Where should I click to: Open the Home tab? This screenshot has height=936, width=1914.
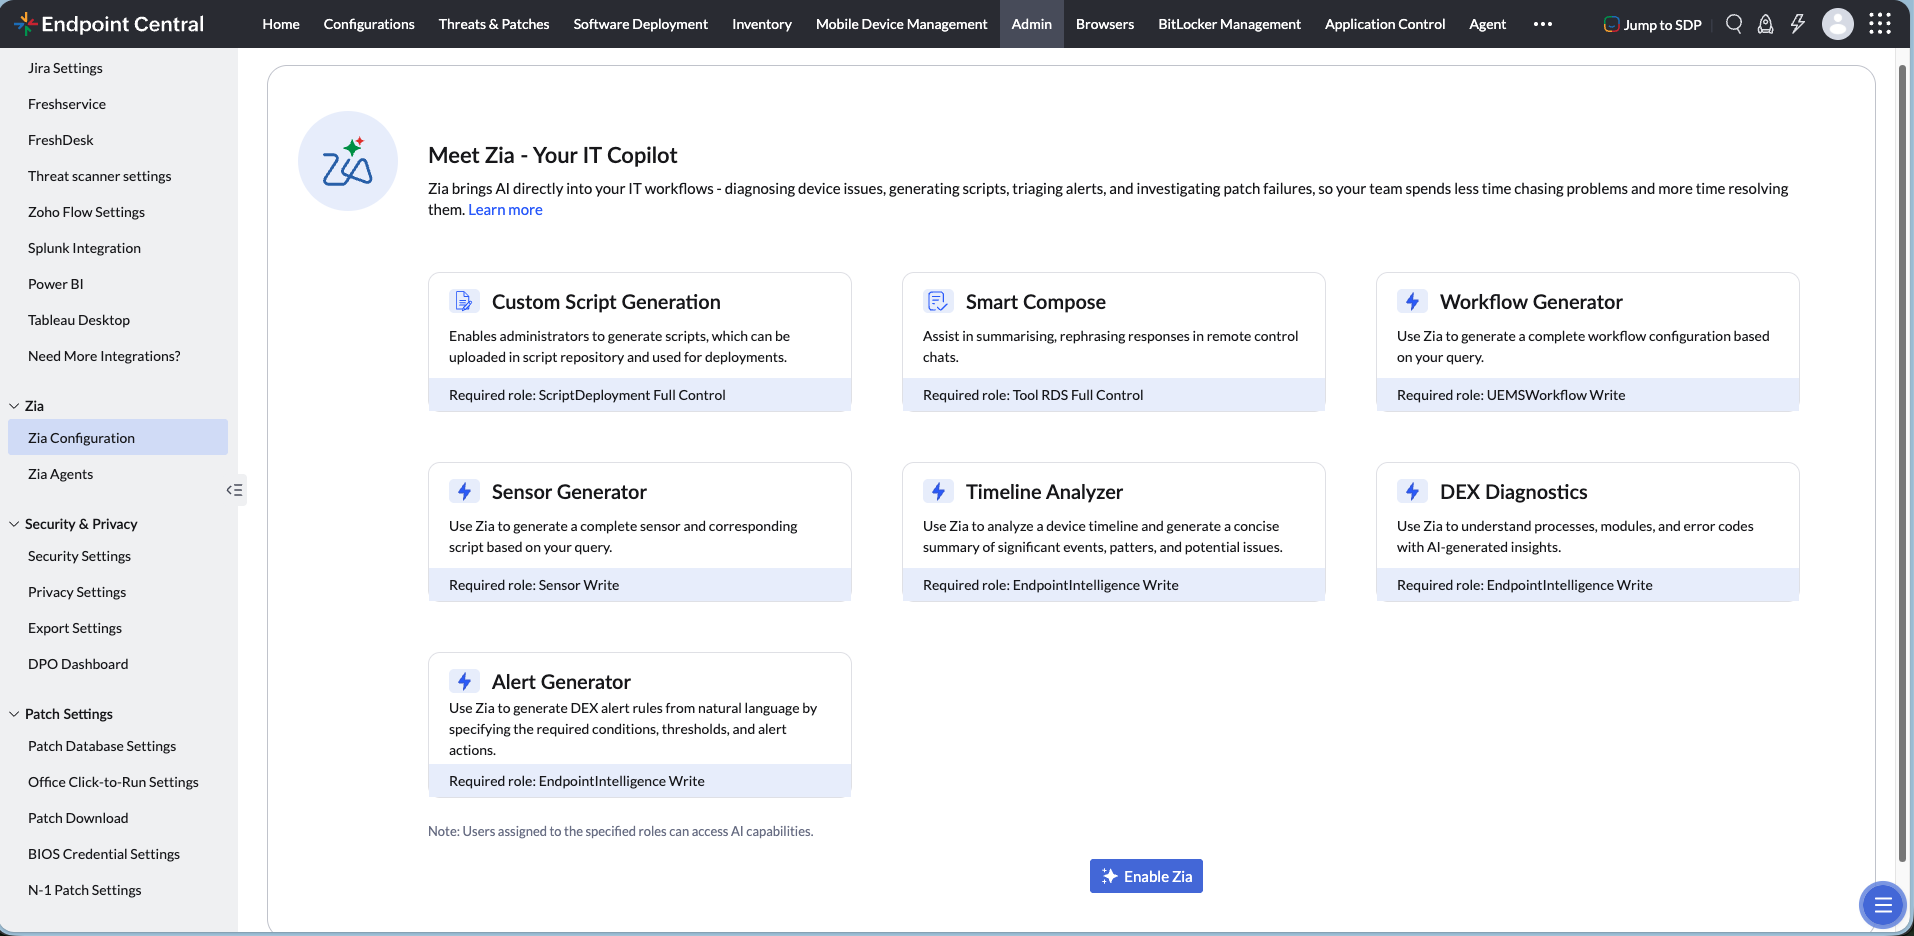pos(281,24)
